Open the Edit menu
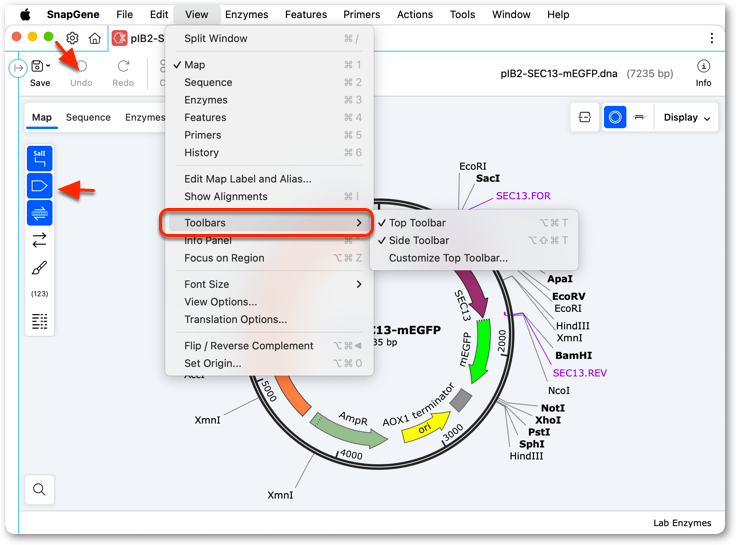The image size is (736, 545). [x=159, y=15]
